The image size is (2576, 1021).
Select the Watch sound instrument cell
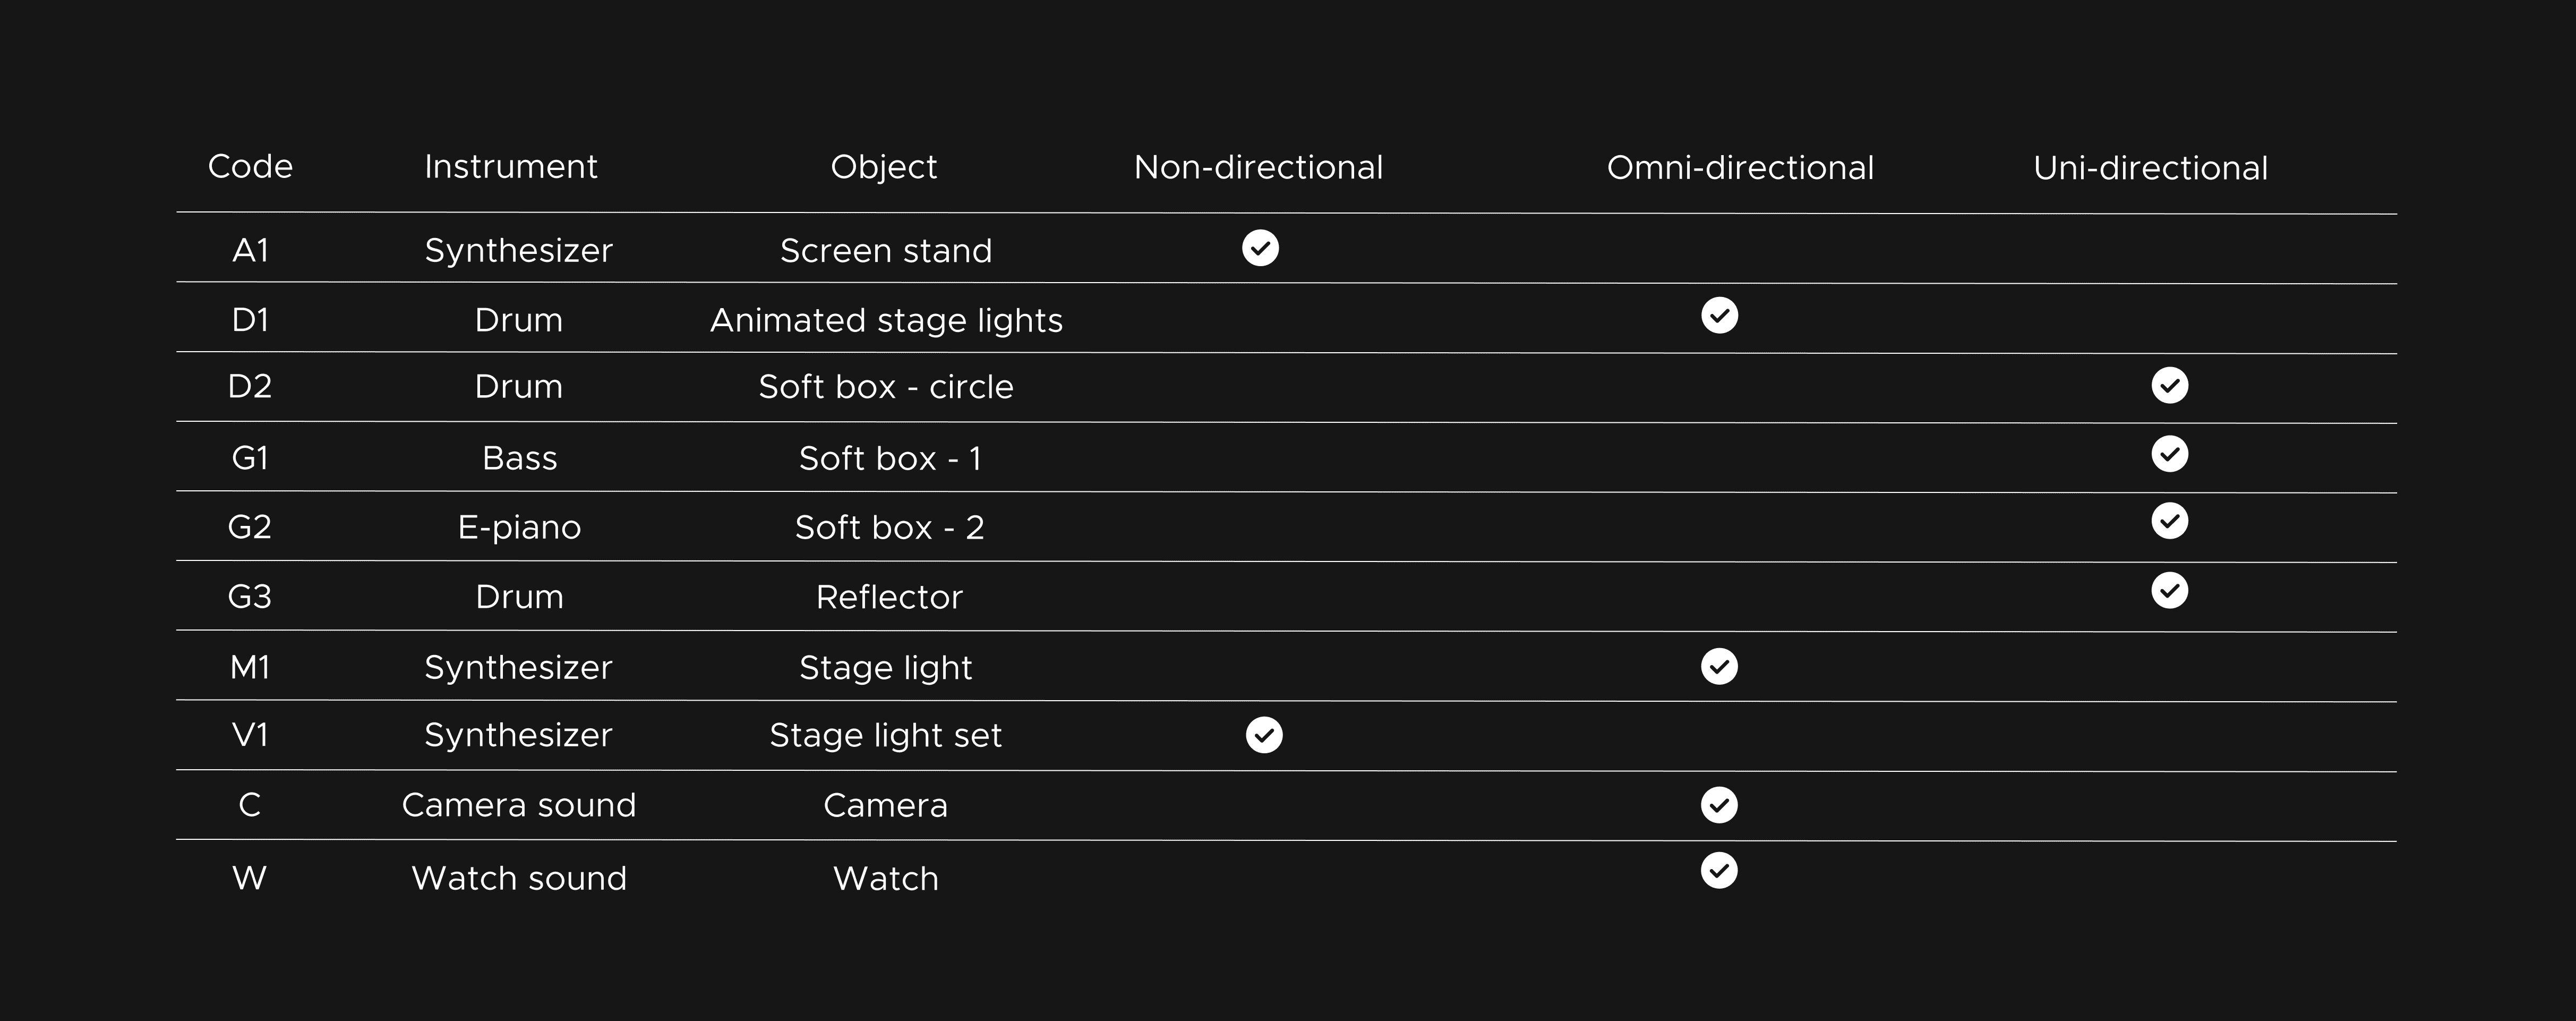519,878
